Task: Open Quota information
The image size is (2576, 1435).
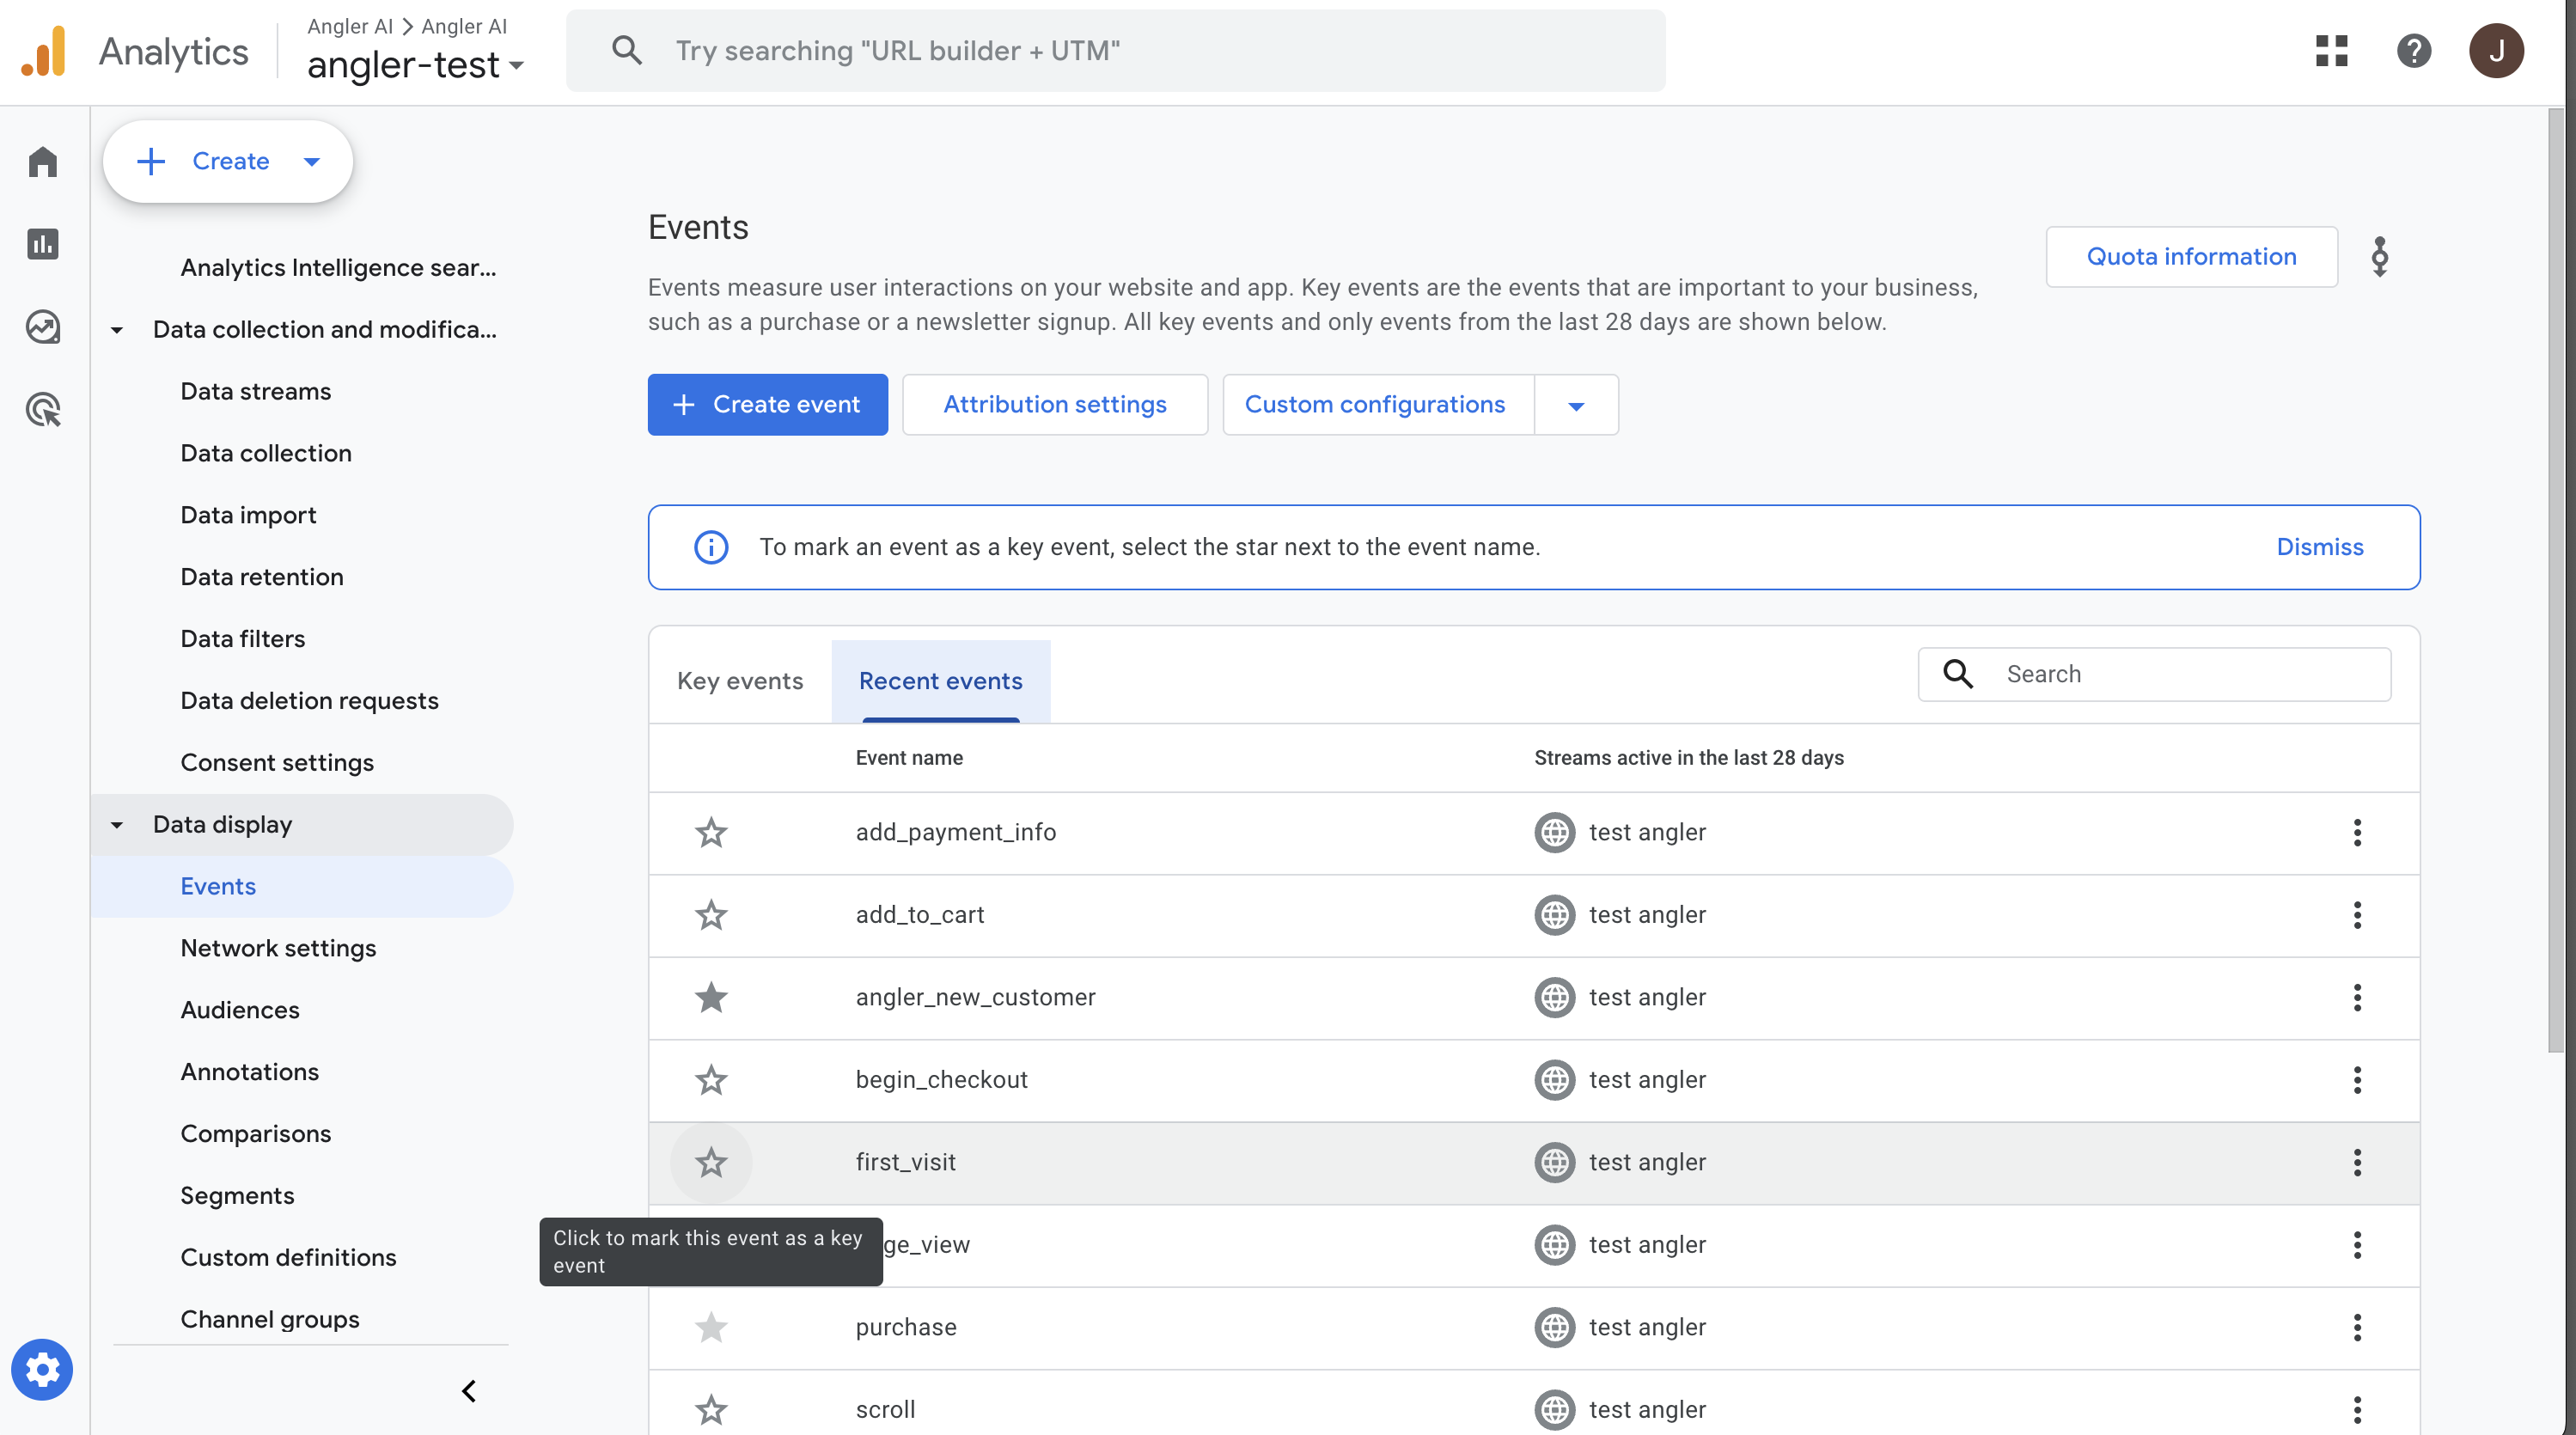Action: (2191, 257)
